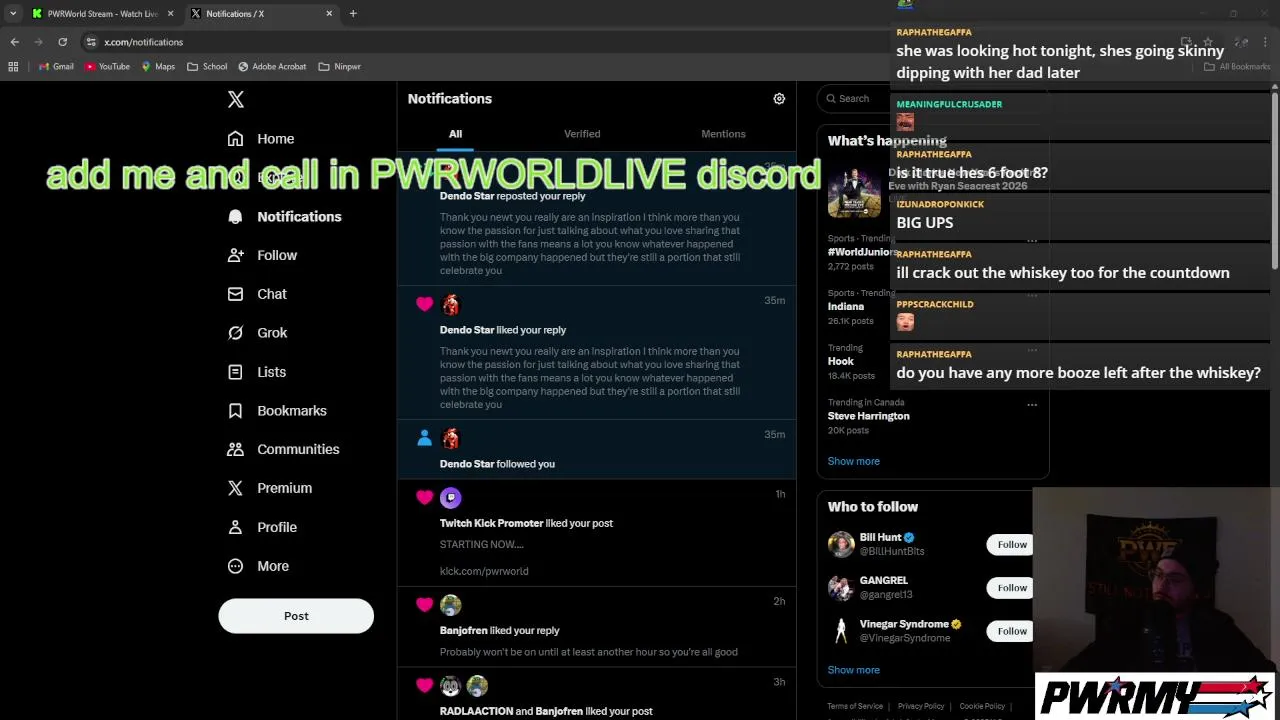Open the YouTube bookmark

pos(107,67)
